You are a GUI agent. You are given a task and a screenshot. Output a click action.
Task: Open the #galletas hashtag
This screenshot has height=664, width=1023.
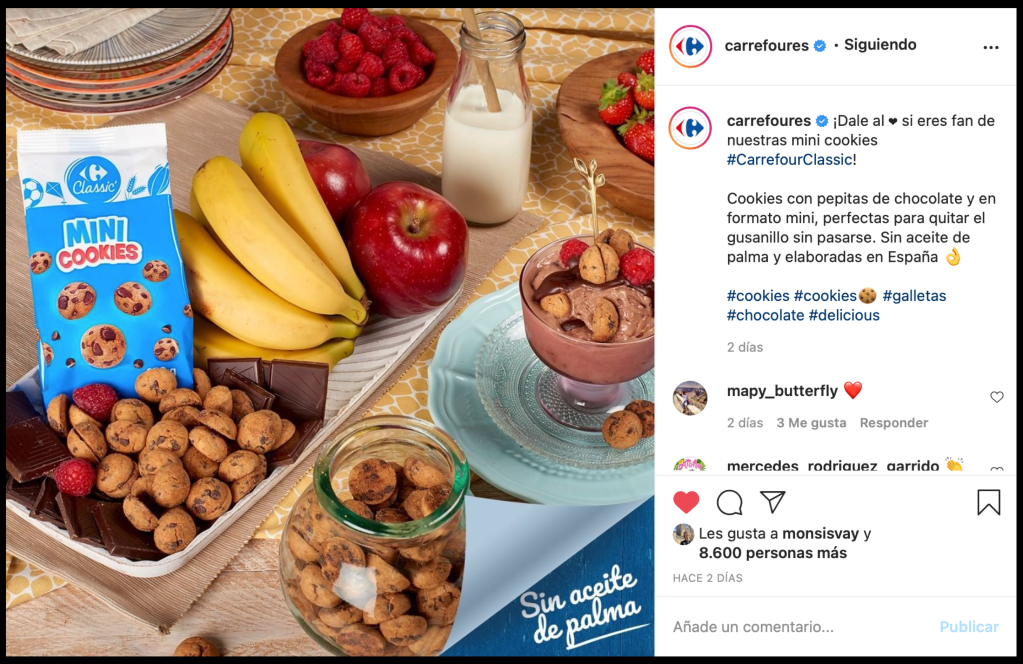click(914, 295)
